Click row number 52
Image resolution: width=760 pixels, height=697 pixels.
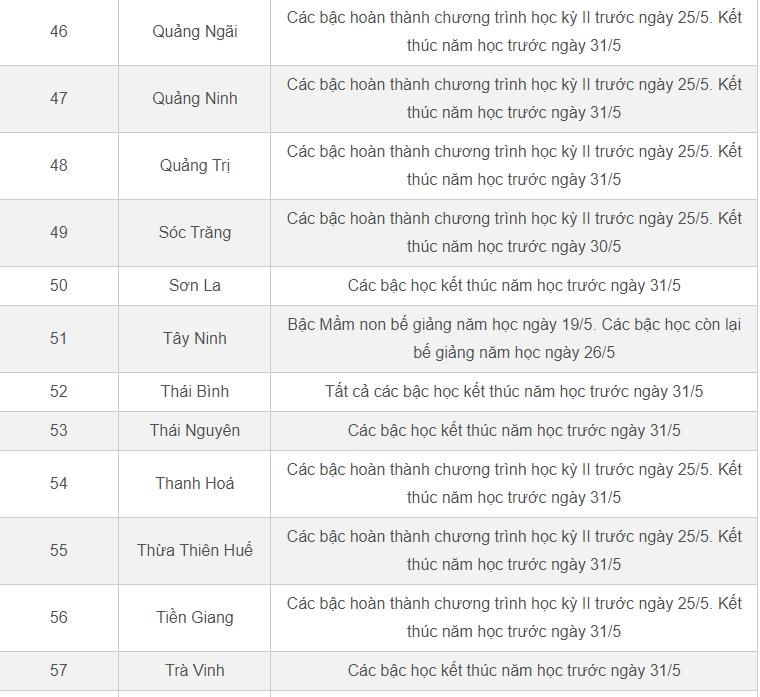(59, 392)
